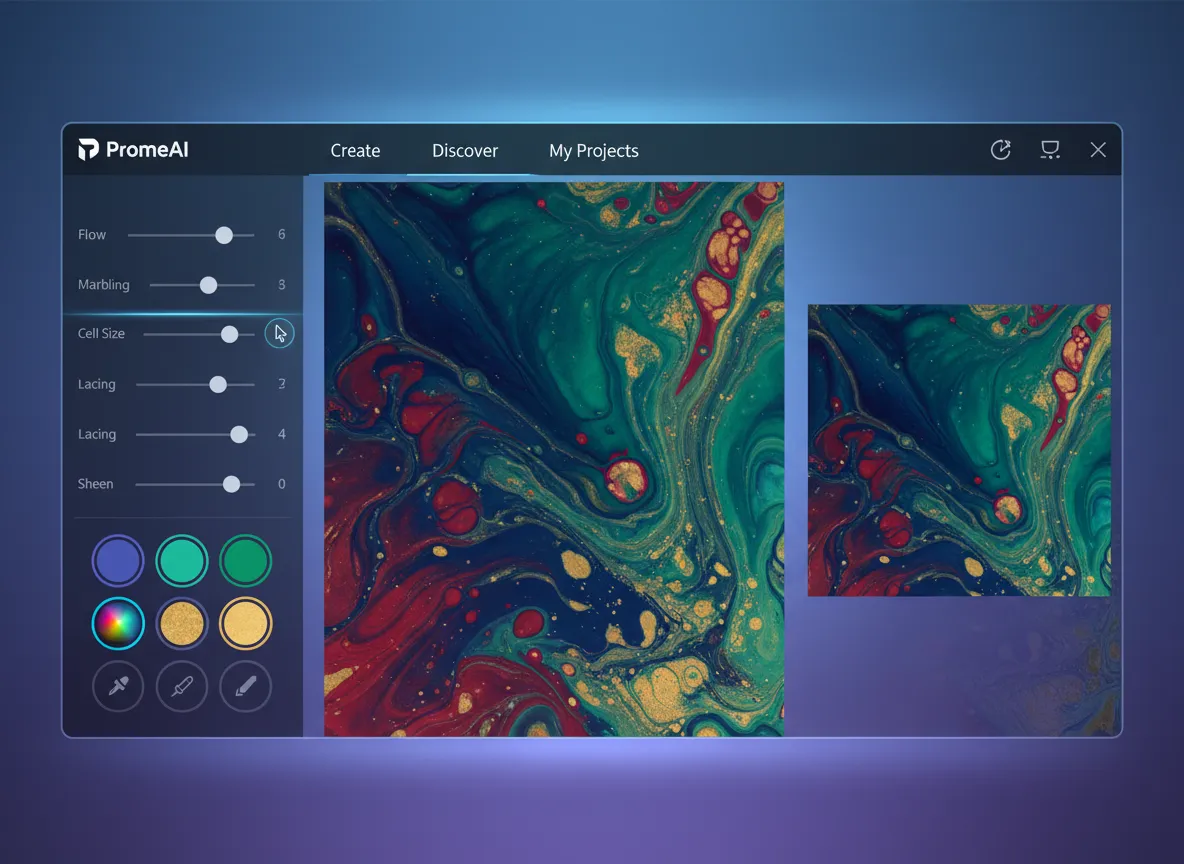Click the Lacing slider handle set to 4
Image resolution: width=1184 pixels, height=864 pixels.
[239, 434]
